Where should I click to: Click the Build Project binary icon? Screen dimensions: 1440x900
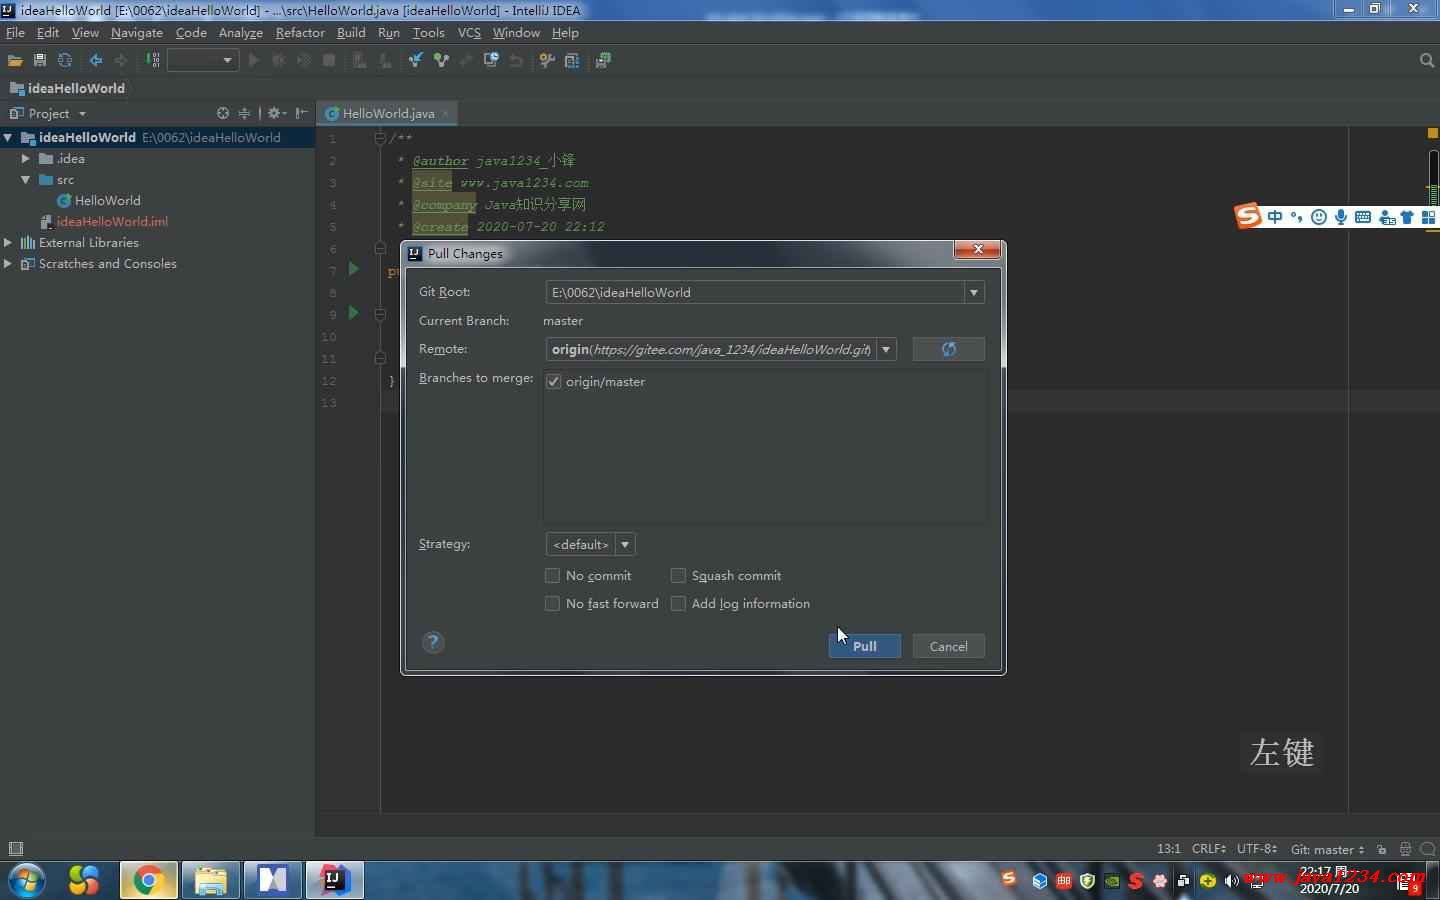153,60
